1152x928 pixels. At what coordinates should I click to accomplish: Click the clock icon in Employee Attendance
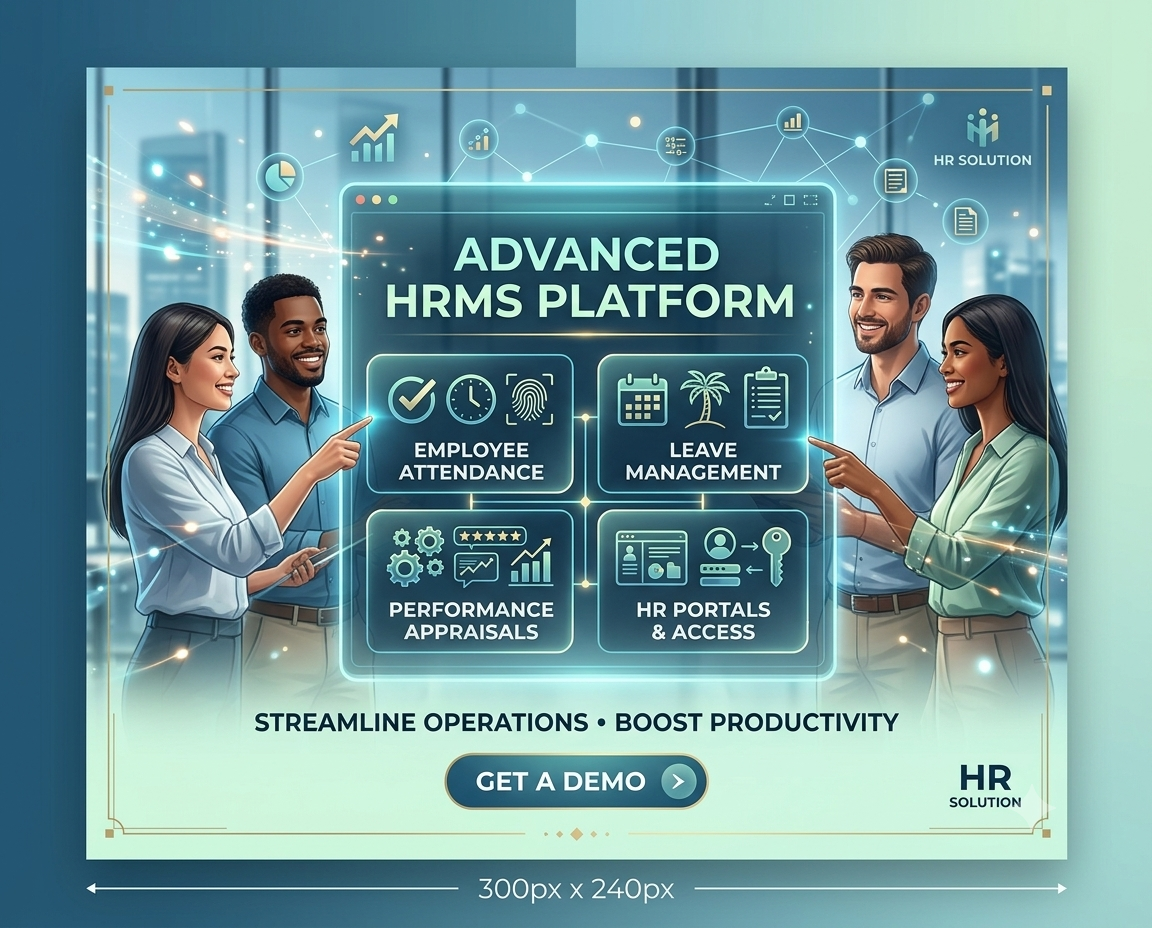pos(470,399)
